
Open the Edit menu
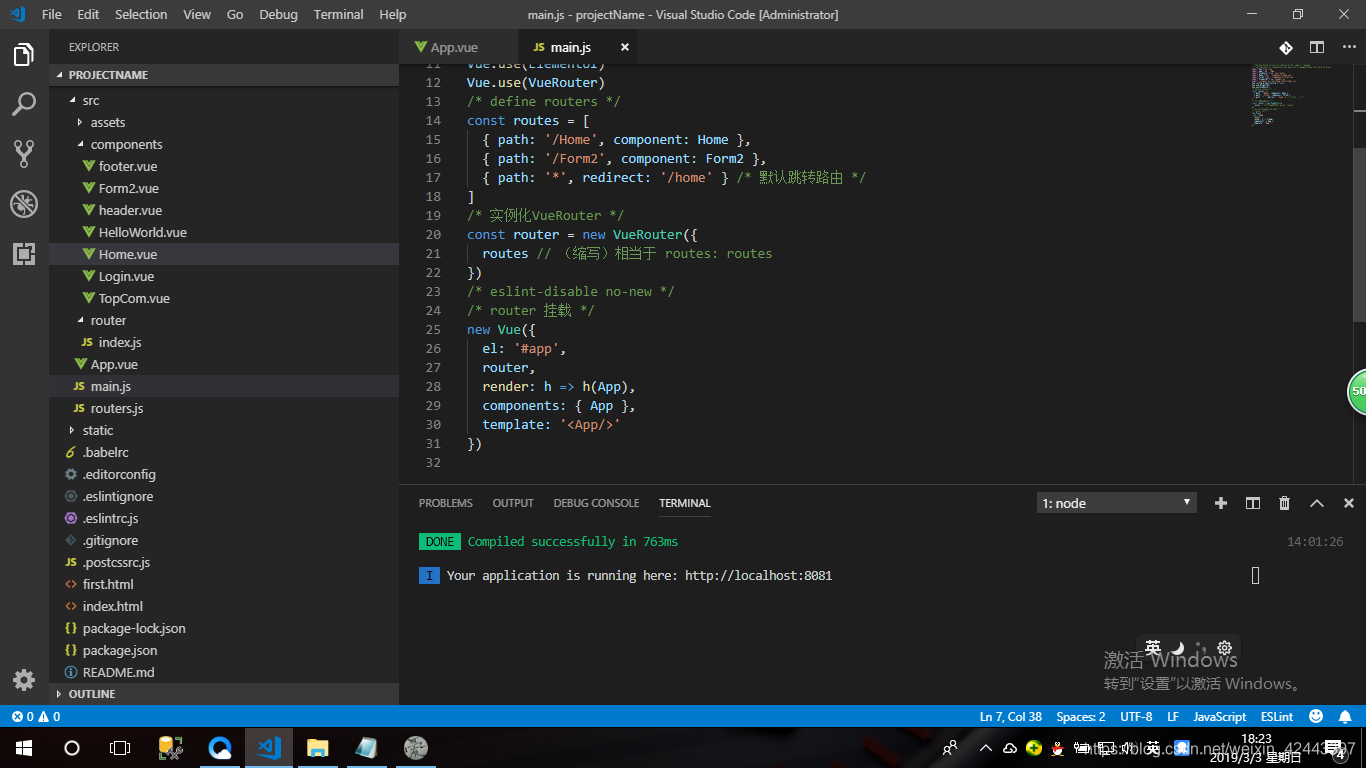point(88,14)
